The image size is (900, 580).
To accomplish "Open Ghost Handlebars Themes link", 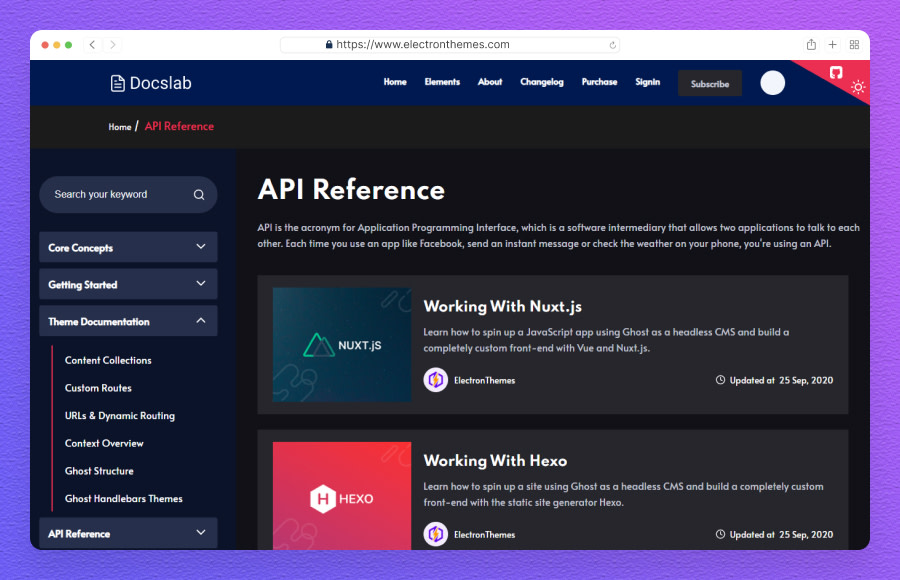I will click(123, 498).
